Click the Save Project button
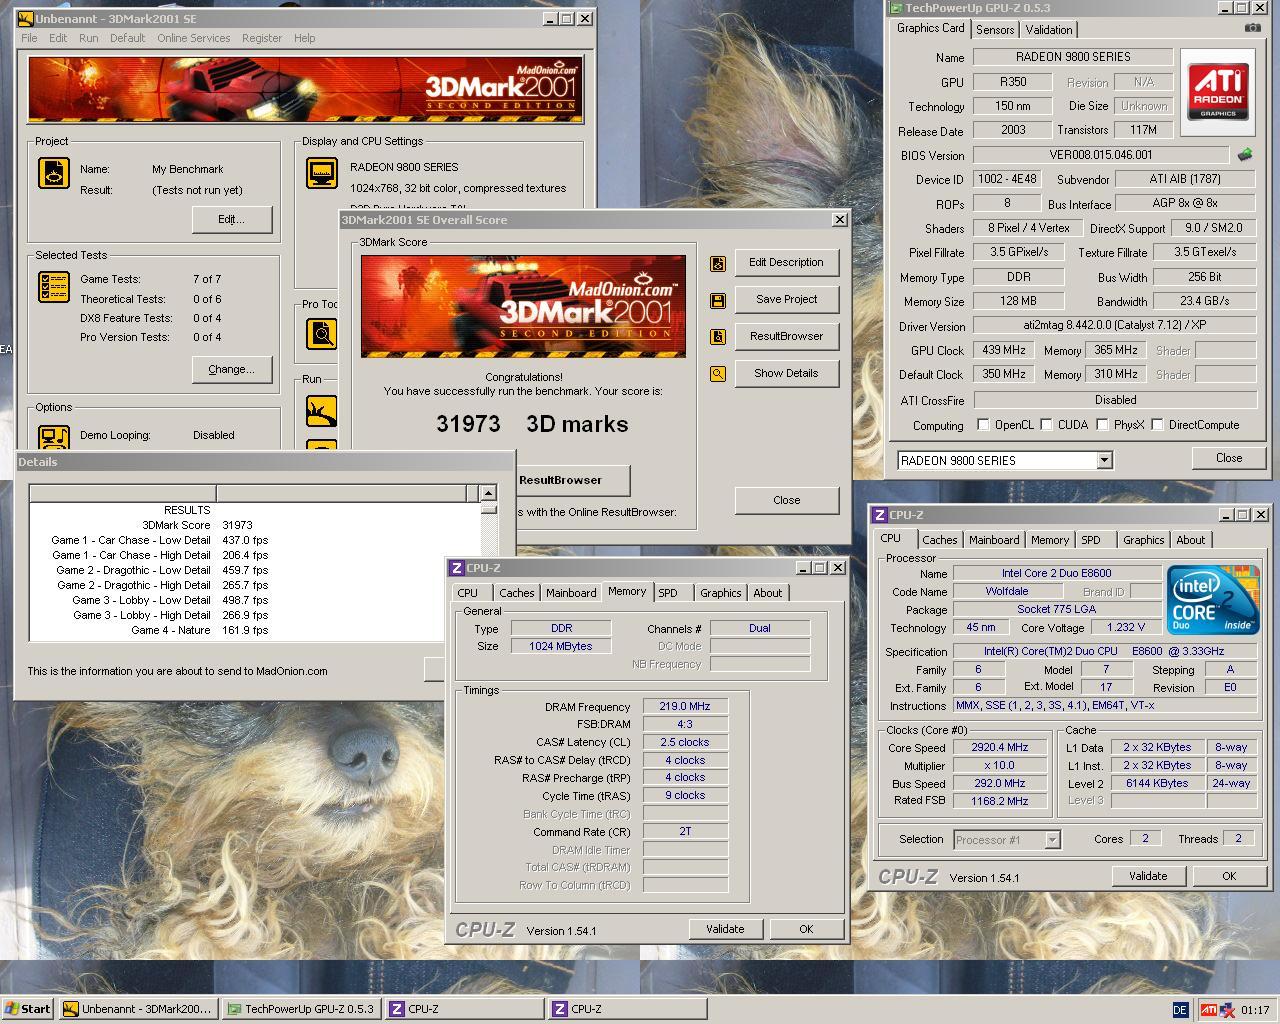This screenshot has width=1280, height=1024. pyautogui.click(x=786, y=299)
